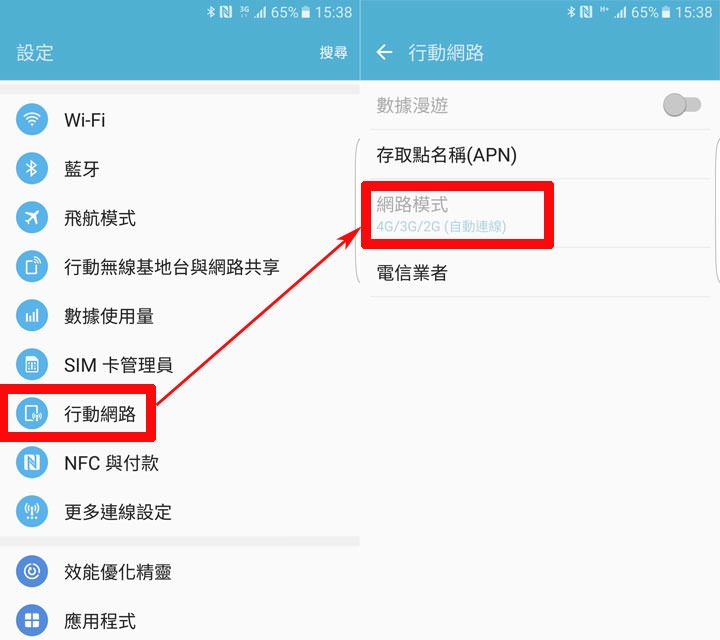
Task: Open 行動網路 from the settings list
Action: 180,413
